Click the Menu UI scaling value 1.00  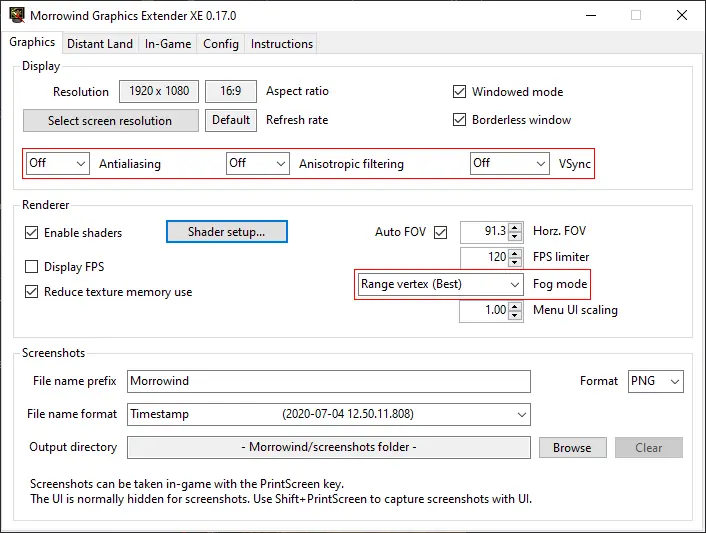(484, 310)
